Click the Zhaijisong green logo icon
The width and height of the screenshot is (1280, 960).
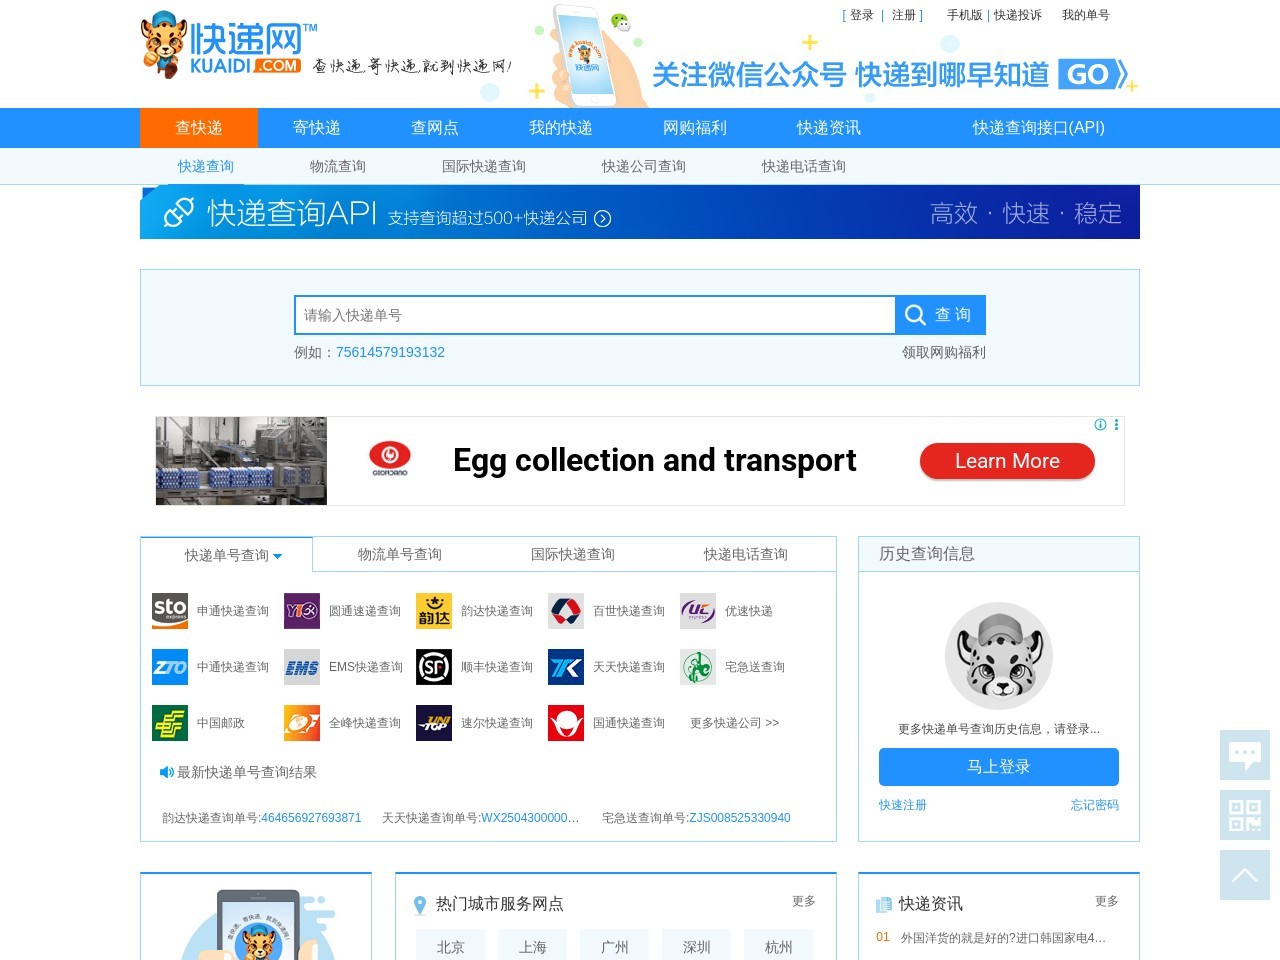point(698,667)
